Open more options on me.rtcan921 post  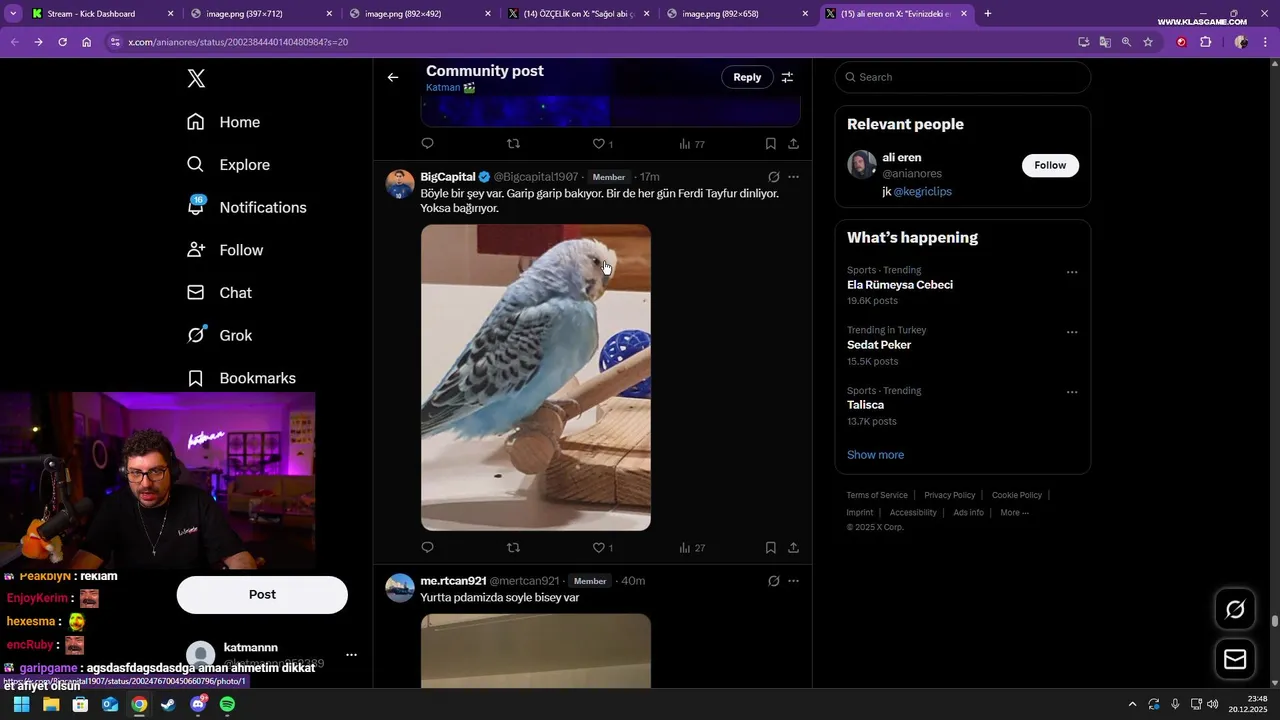[794, 581]
